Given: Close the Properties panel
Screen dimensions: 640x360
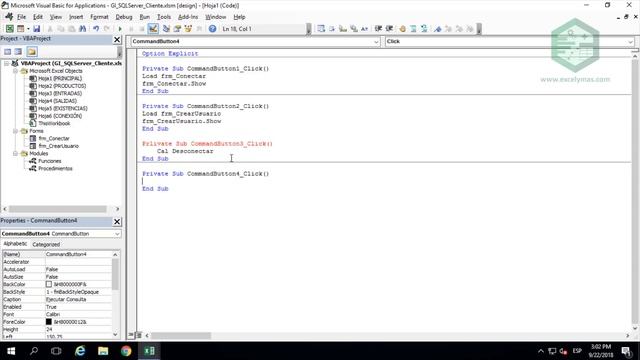Looking at the screenshot, I should click(x=117, y=222).
